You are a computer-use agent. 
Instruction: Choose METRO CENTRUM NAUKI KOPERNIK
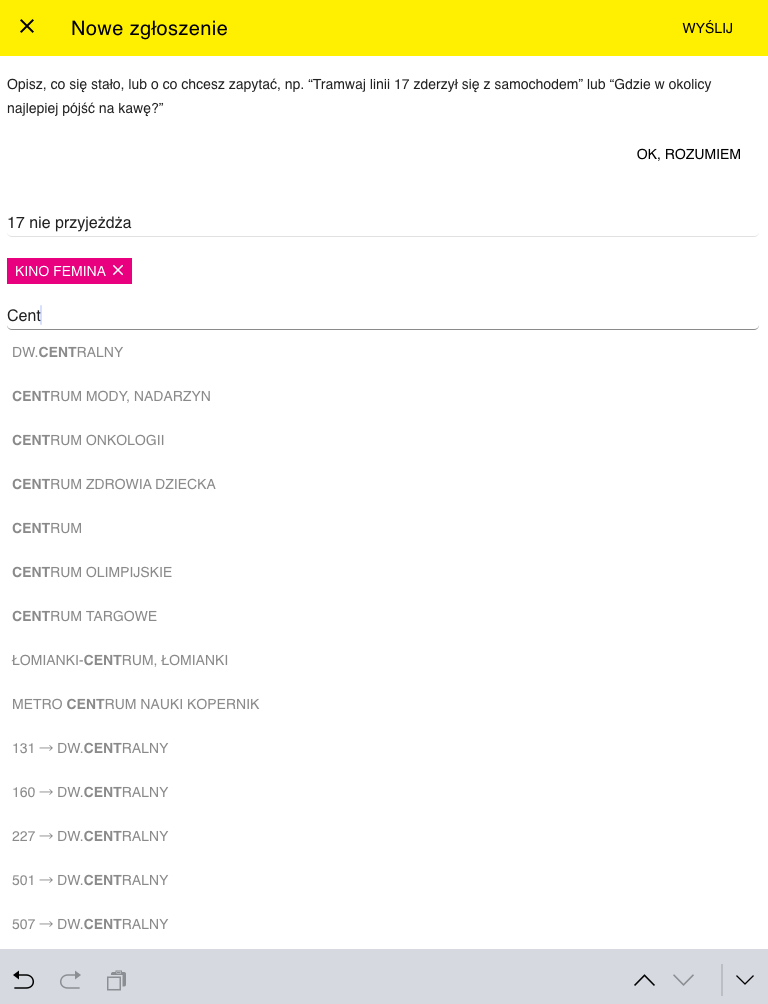pos(384,704)
